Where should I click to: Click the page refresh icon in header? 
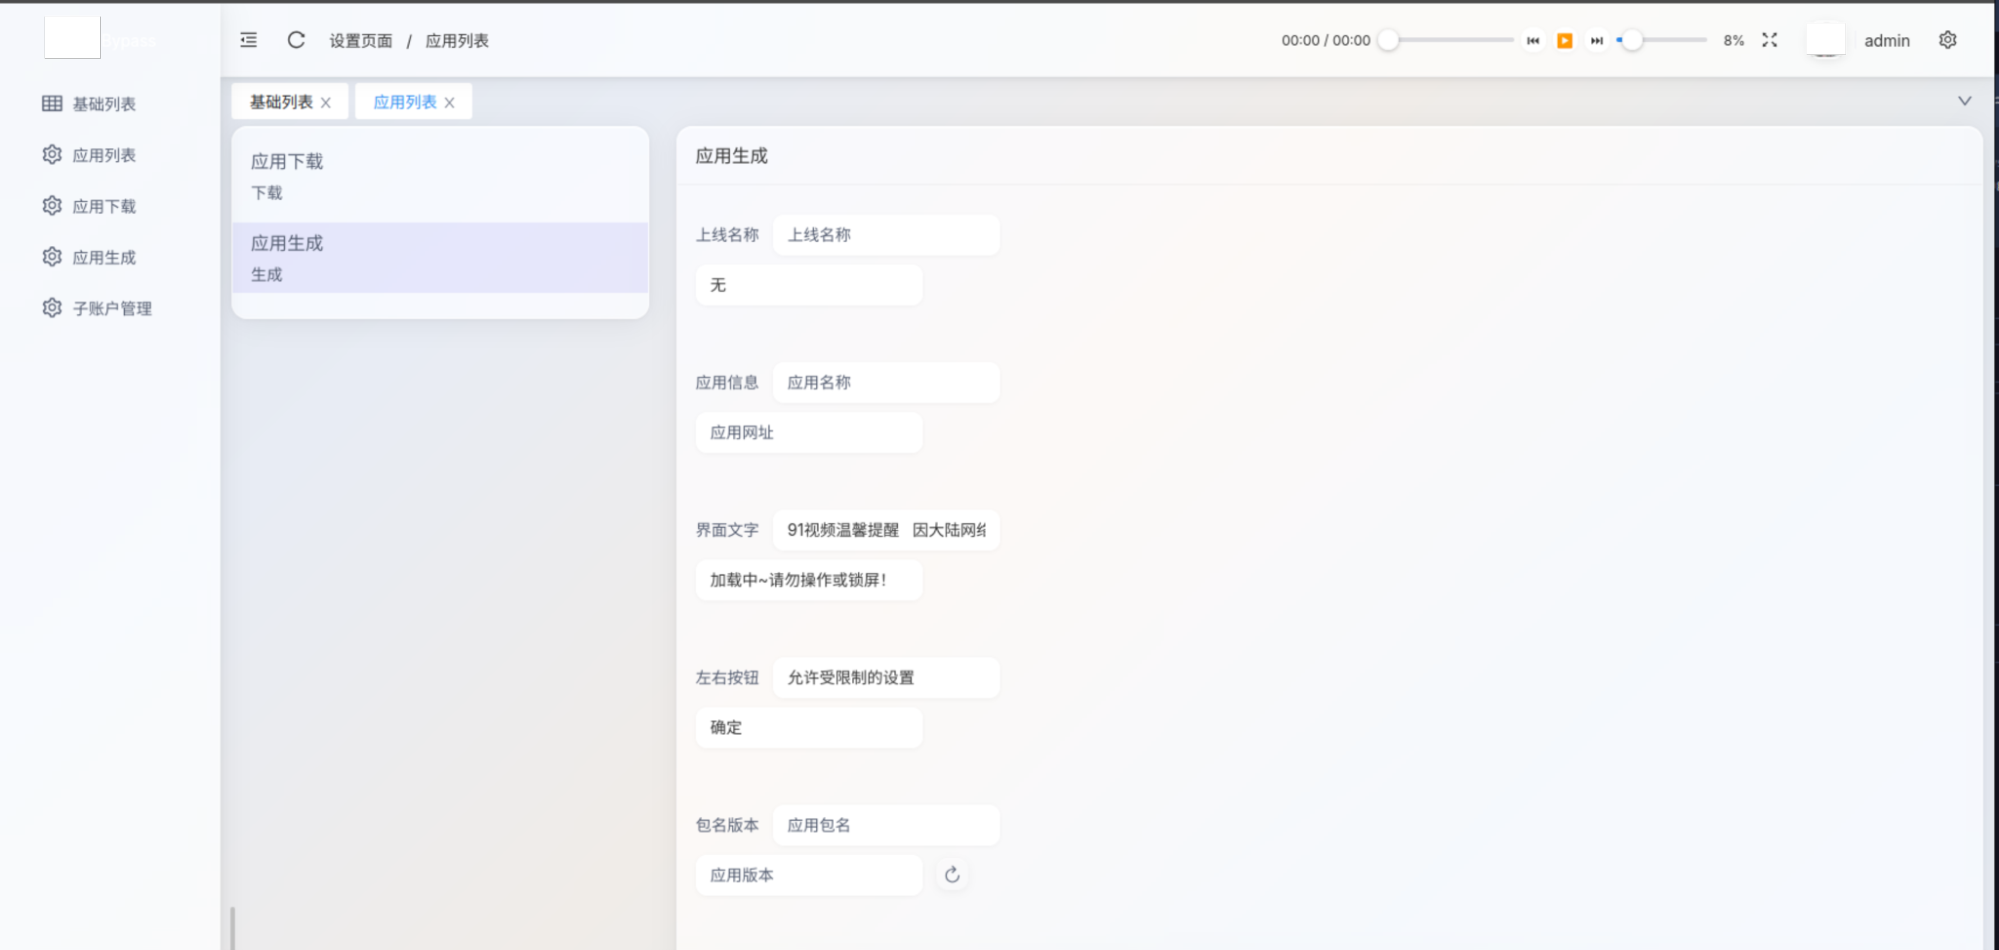point(296,40)
